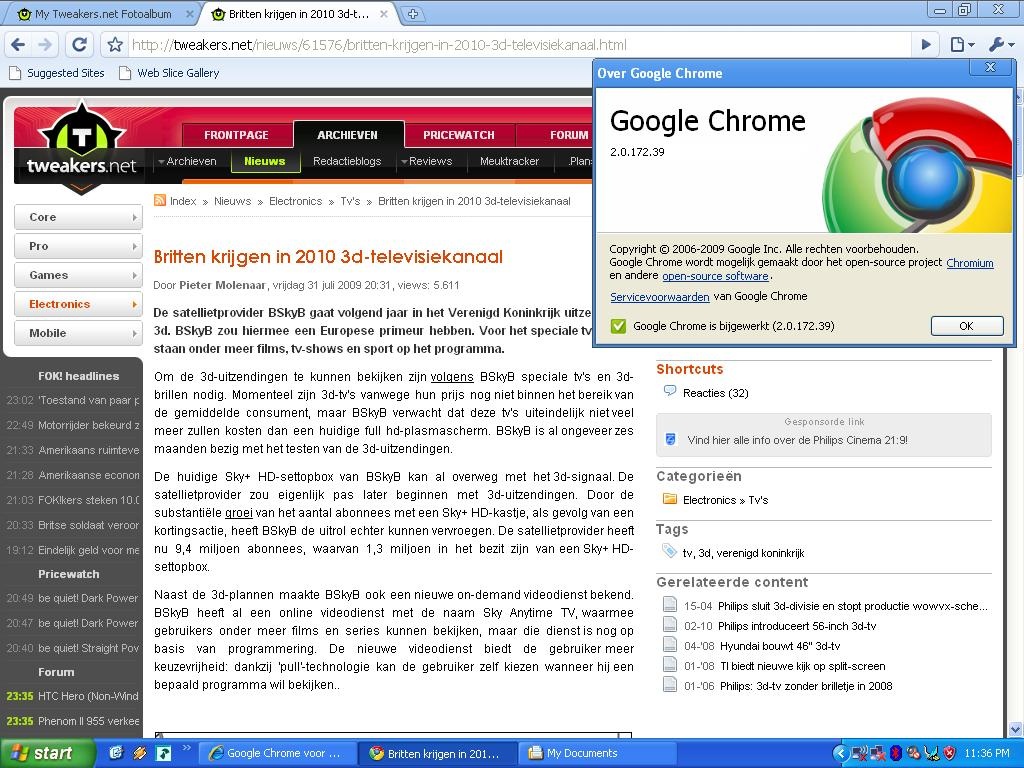Screen dimensions: 1024x768
Task: Expand the Pro sidebar category
Action: pyautogui.click(x=78, y=246)
